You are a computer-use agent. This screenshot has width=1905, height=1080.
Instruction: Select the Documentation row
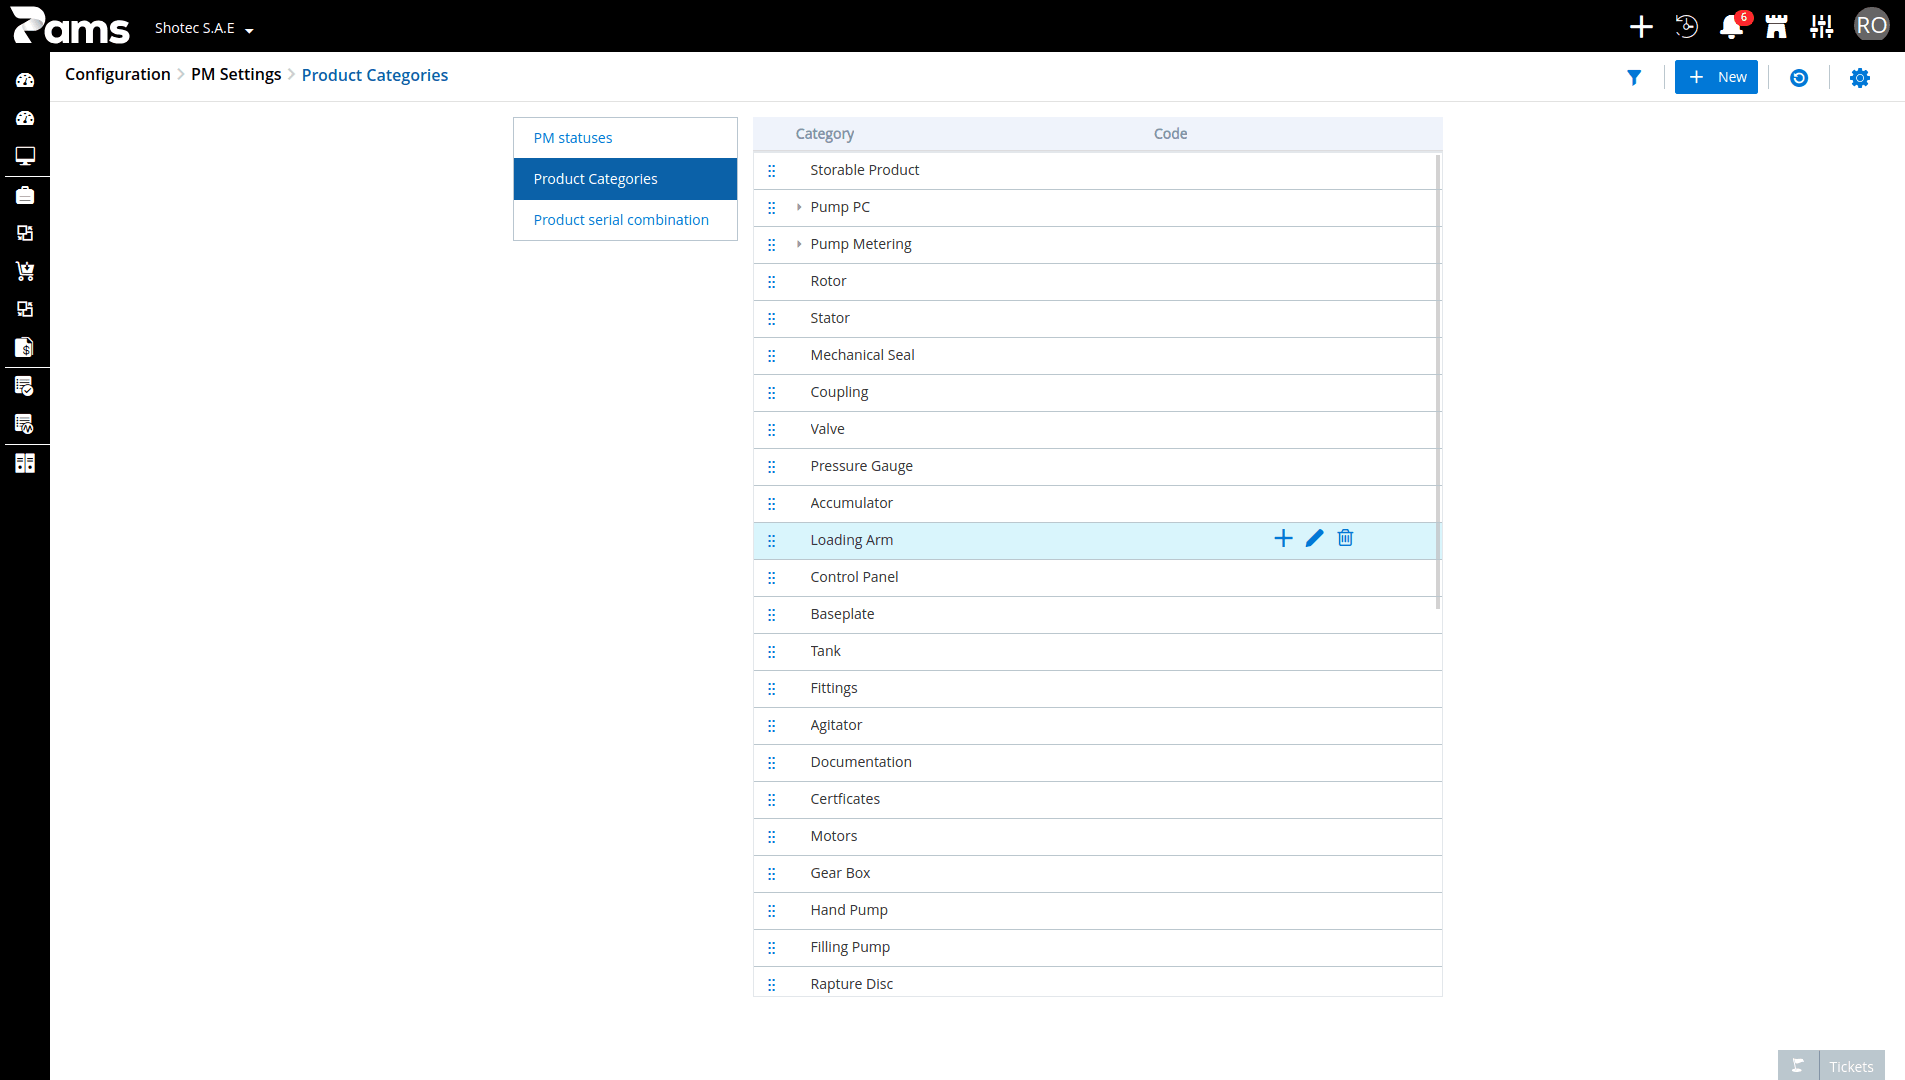(1097, 763)
